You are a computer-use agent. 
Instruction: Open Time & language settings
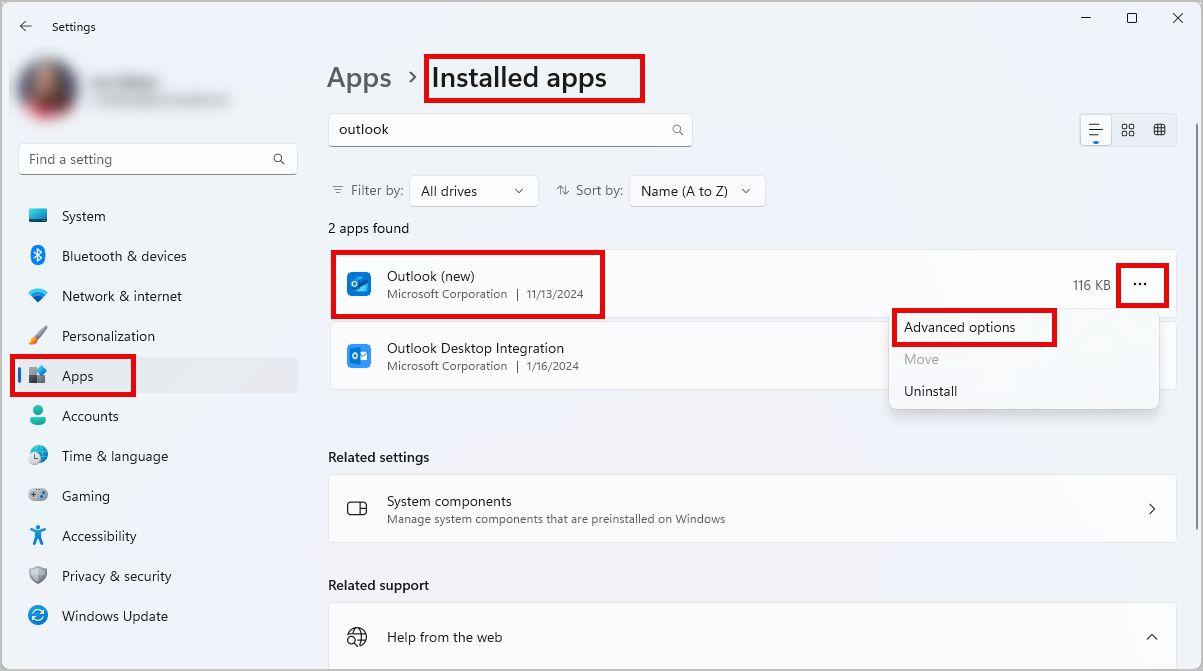pos(158,456)
